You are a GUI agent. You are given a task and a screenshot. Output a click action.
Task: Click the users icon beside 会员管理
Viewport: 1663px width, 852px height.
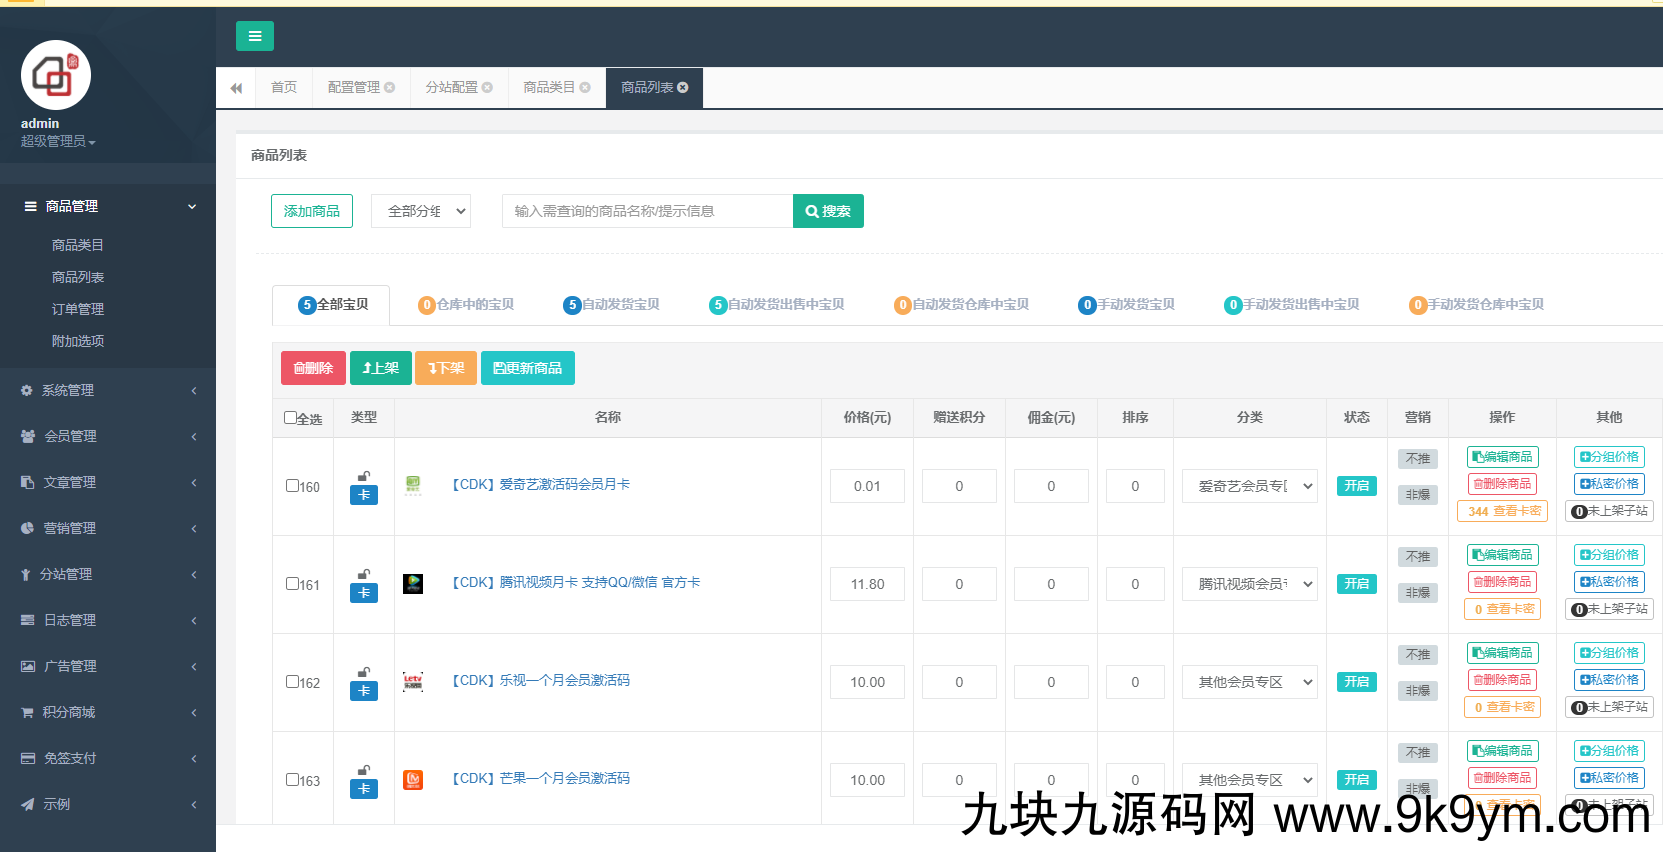point(28,436)
